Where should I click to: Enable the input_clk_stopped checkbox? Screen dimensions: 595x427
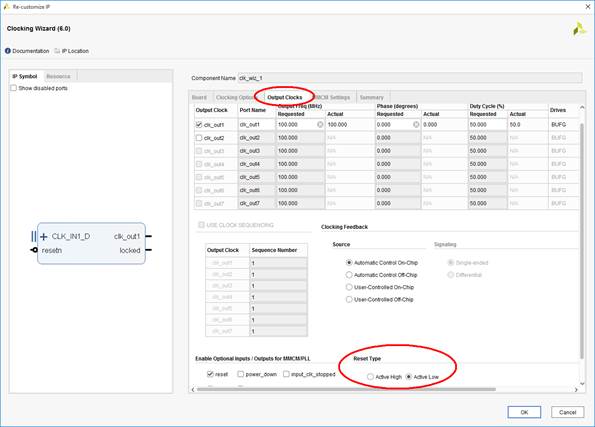click(286, 374)
